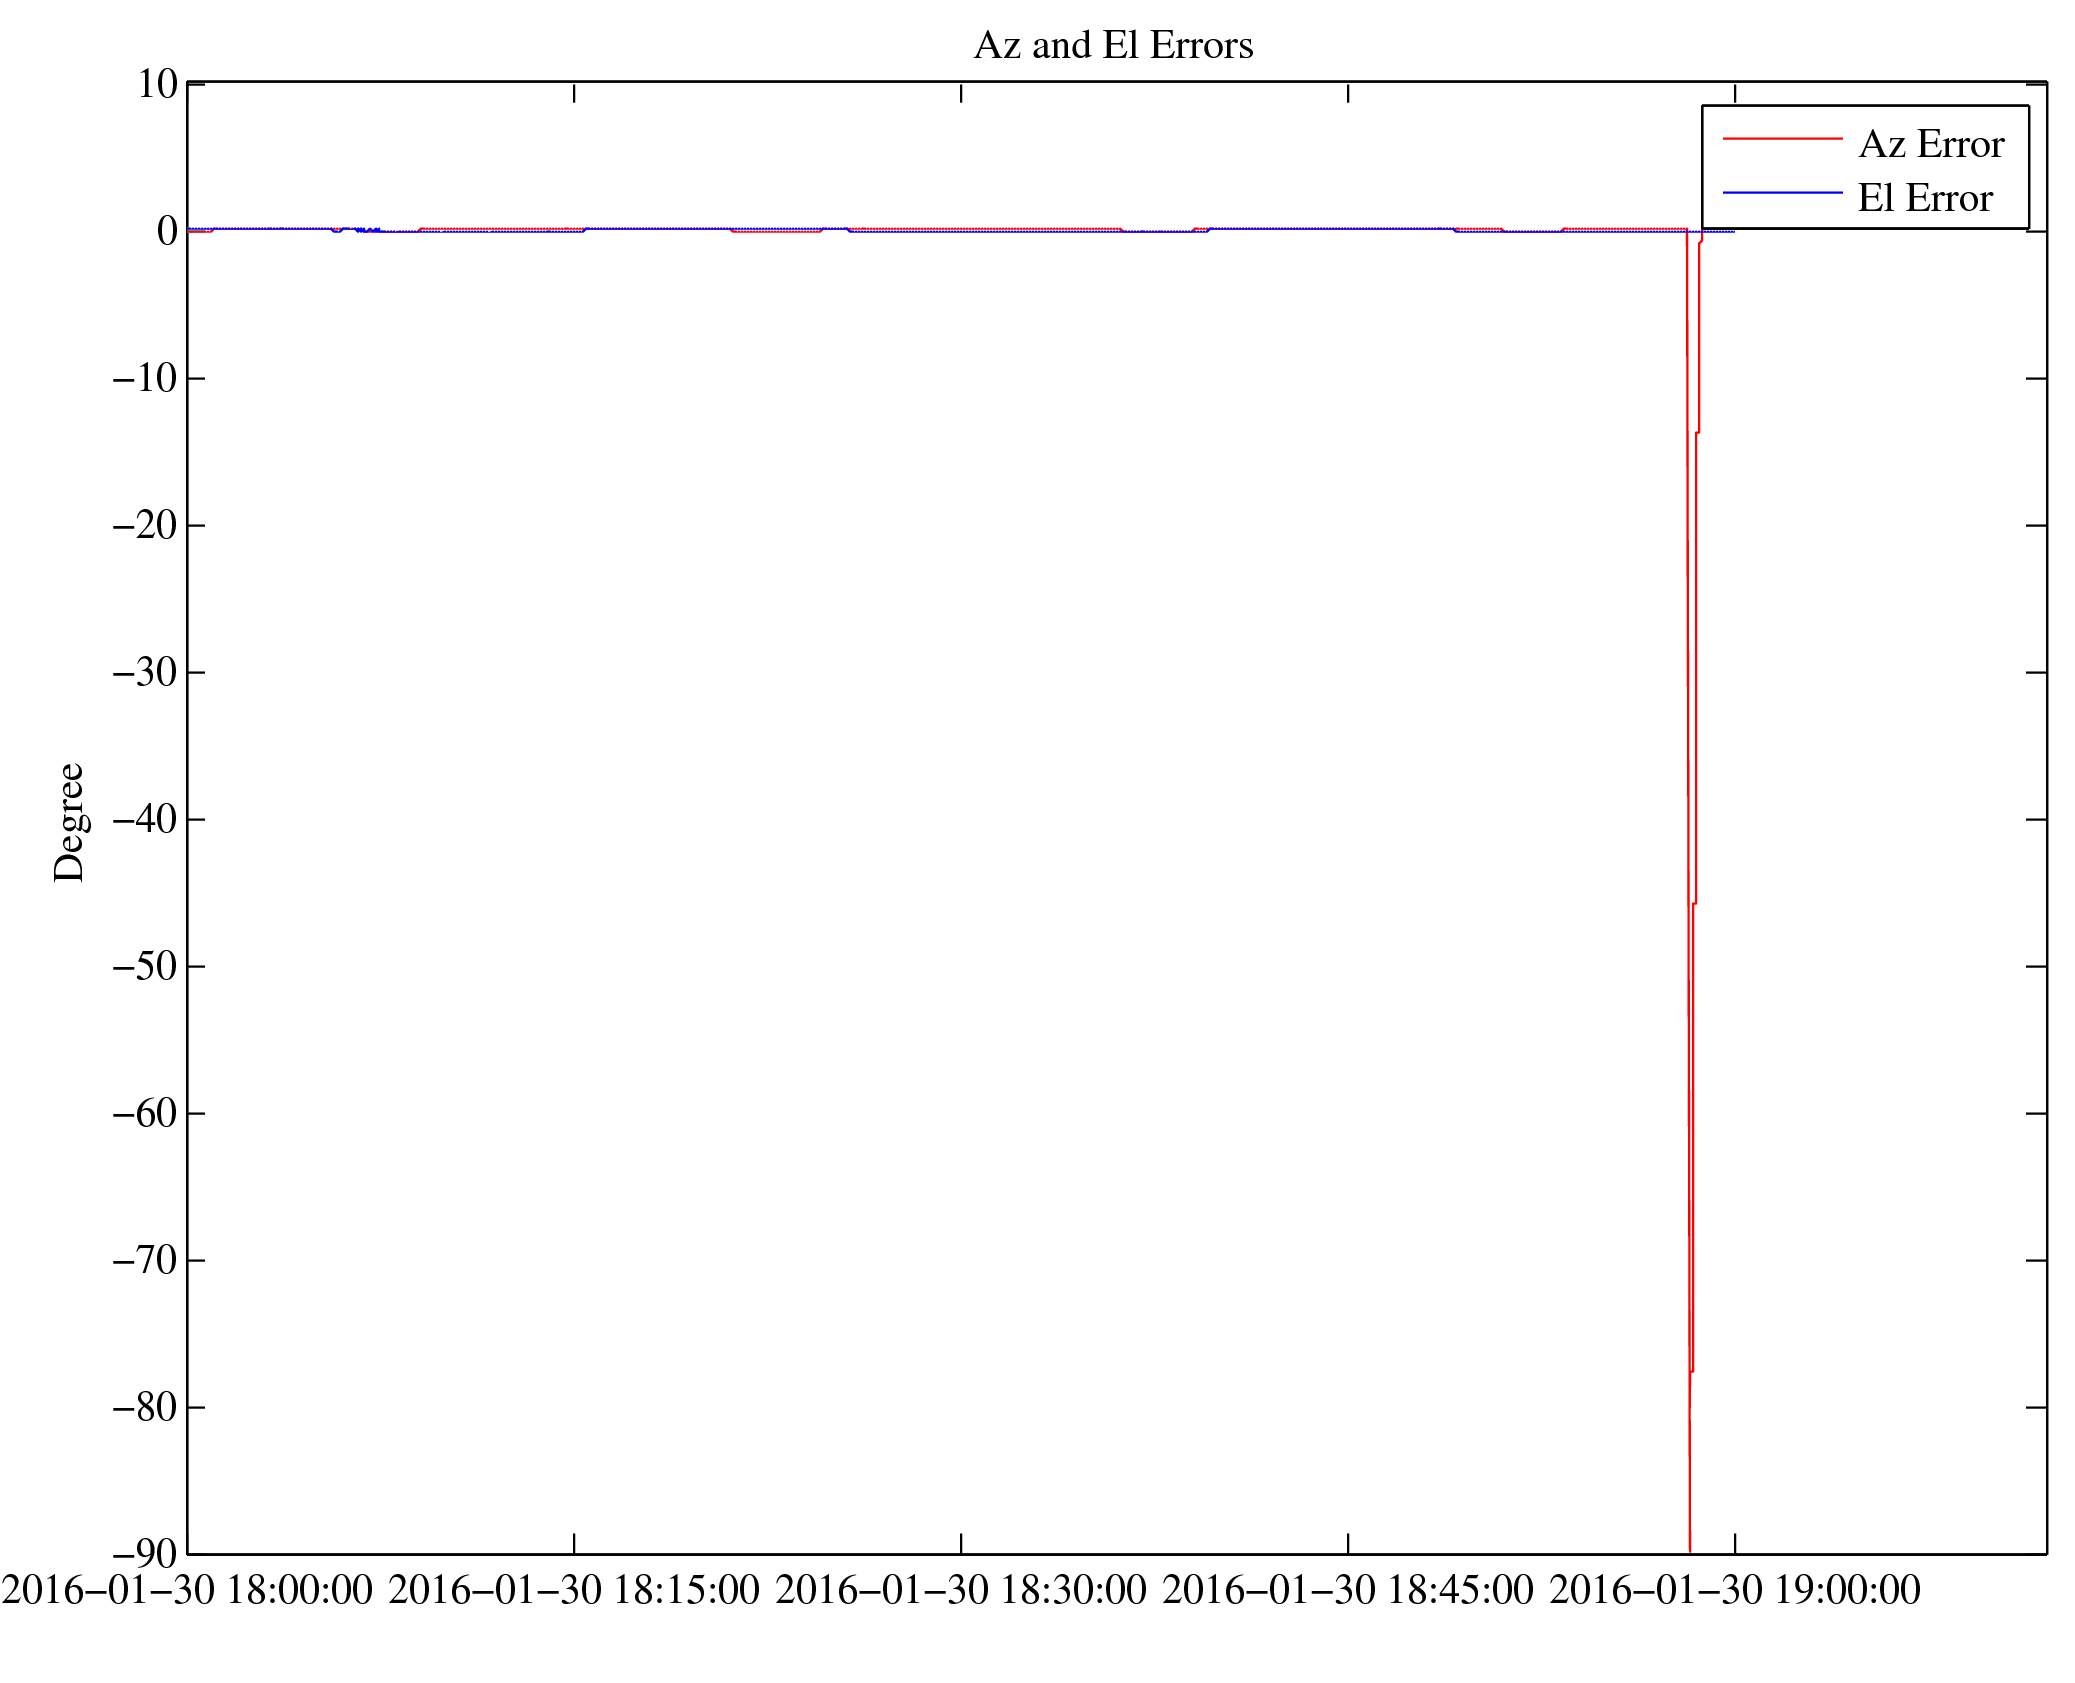Click the y-axis tick label -20
The width and height of the screenshot is (2075, 1683).
[x=145, y=525]
